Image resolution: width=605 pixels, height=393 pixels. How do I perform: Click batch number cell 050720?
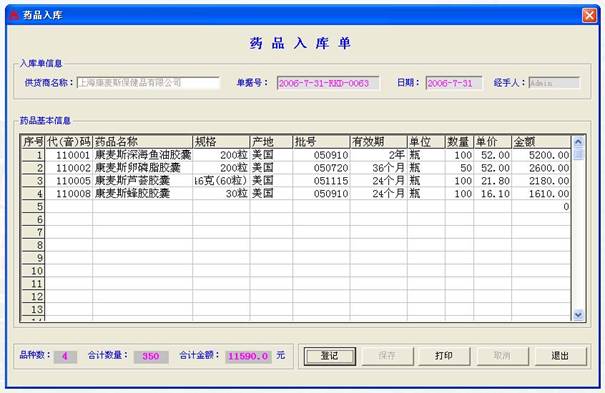[x=321, y=168]
